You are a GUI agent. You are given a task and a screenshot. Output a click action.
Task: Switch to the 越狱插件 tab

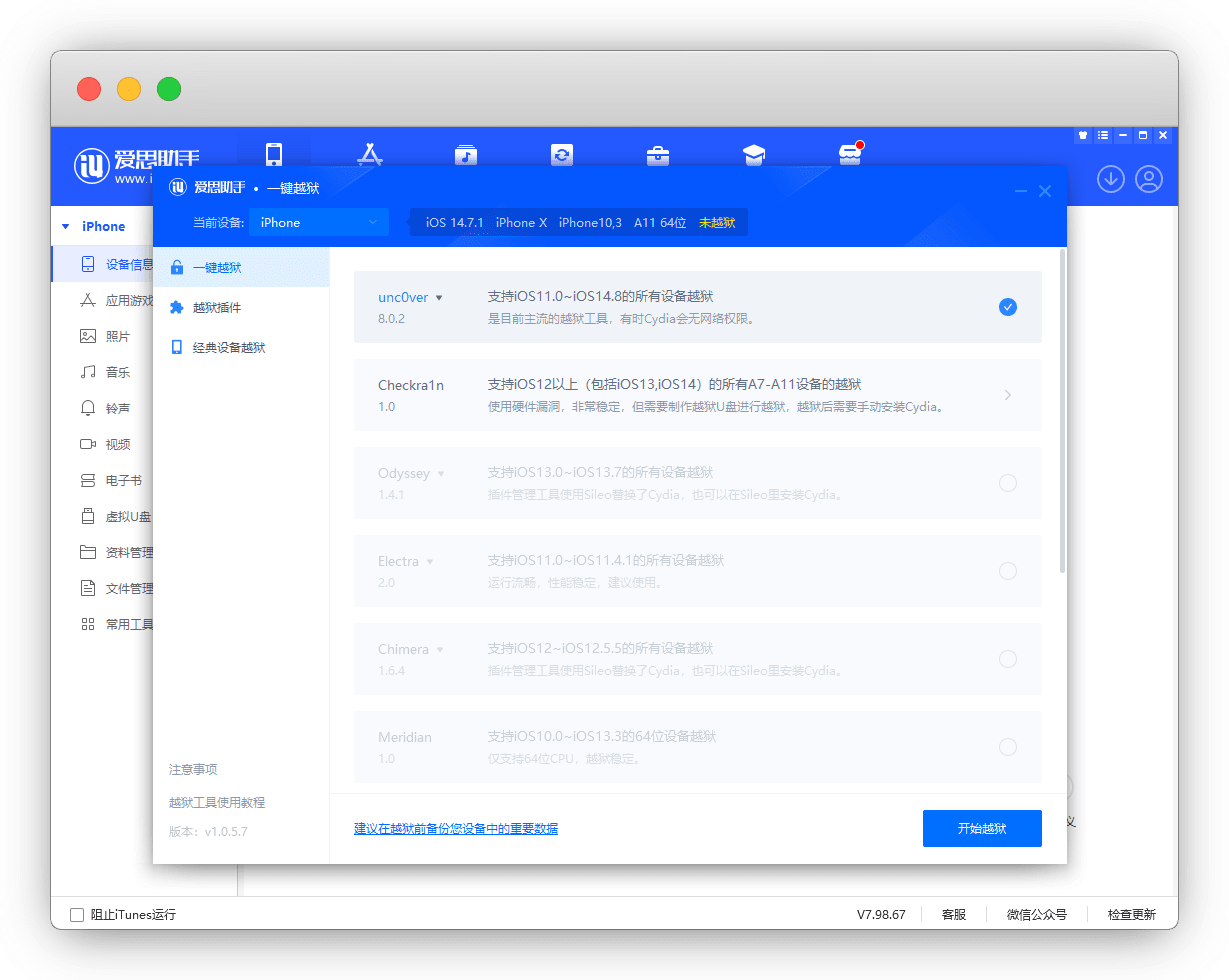coord(217,307)
